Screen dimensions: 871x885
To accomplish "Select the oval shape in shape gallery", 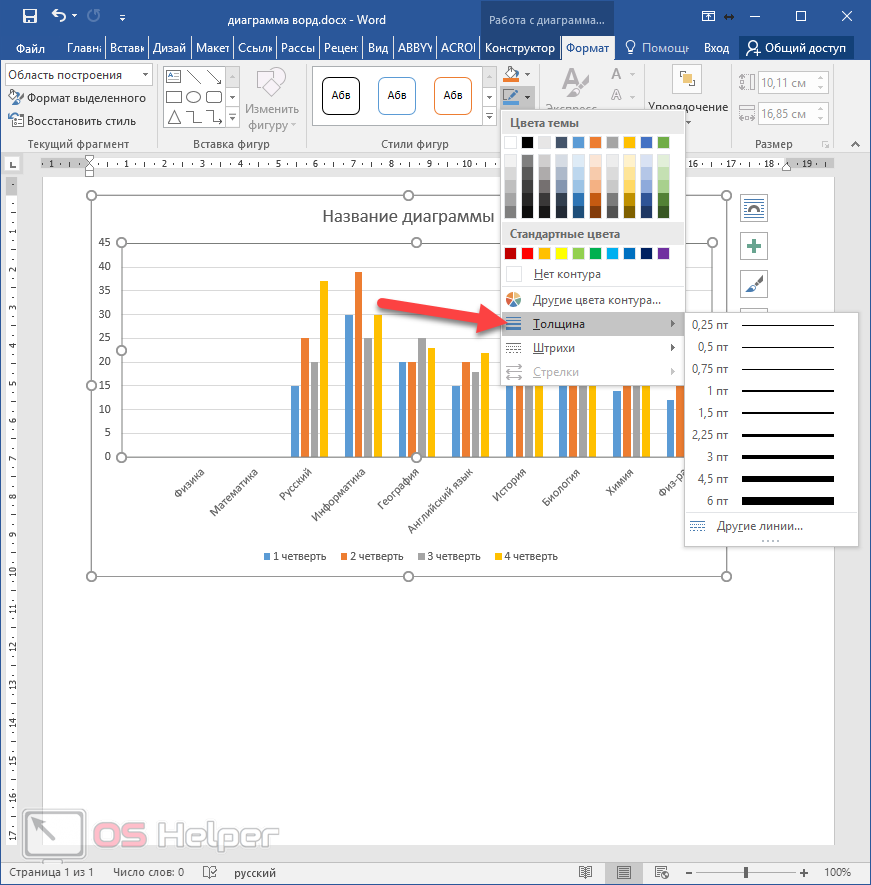I will click(x=194, y=97).
